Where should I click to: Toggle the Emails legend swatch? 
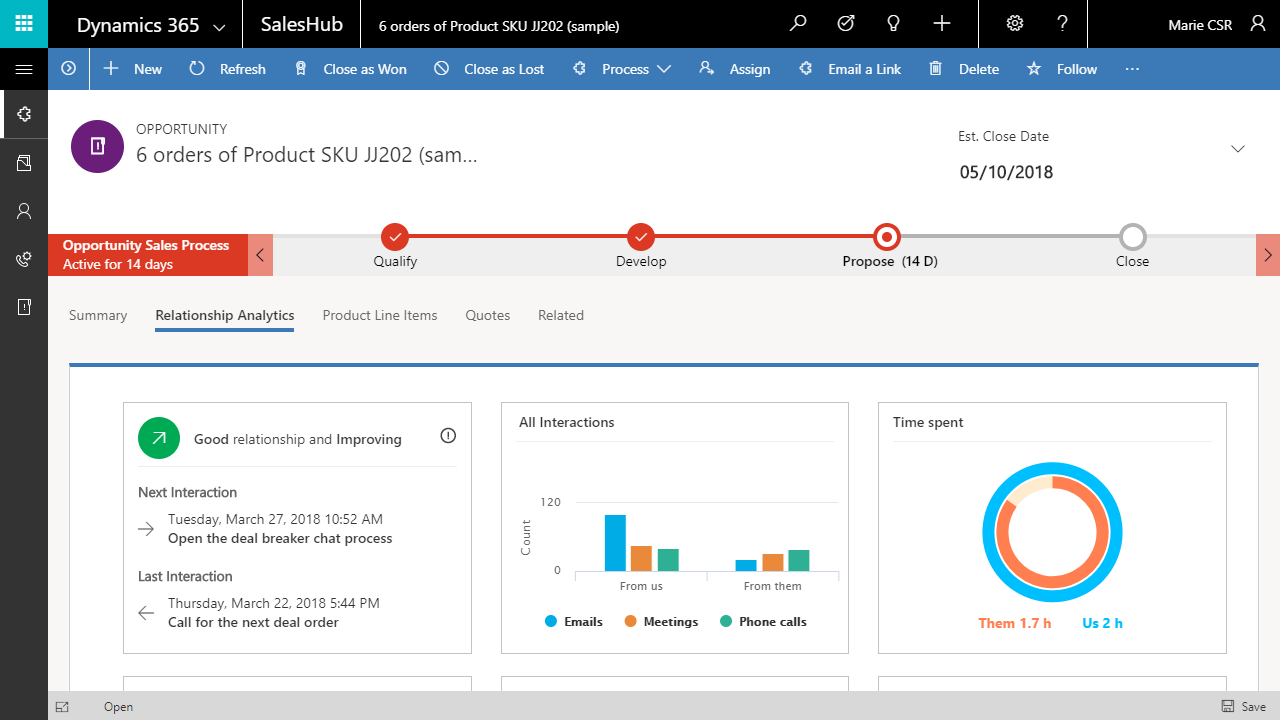point(550,622)
